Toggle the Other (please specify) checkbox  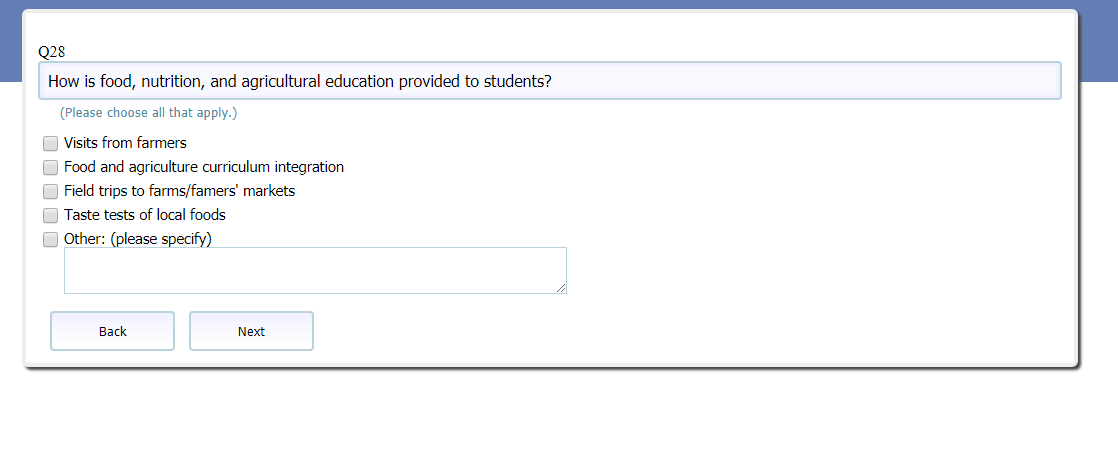tap(50, 239)
